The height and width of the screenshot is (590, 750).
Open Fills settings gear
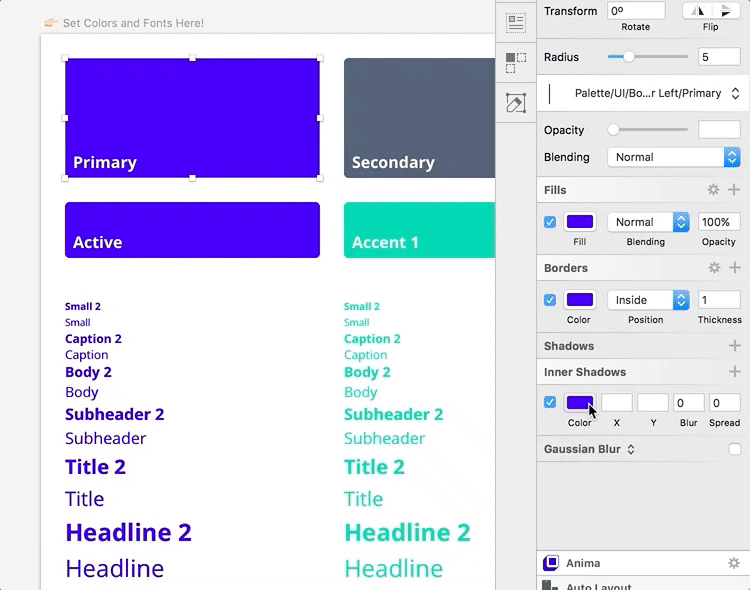pyautogui.click(x=713, y=190)
